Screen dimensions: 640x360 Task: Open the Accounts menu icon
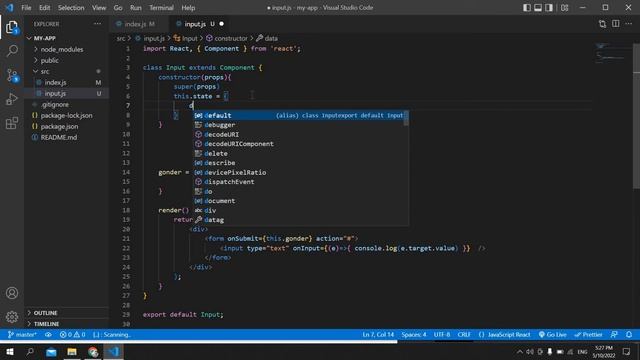(x=12, y=293)
